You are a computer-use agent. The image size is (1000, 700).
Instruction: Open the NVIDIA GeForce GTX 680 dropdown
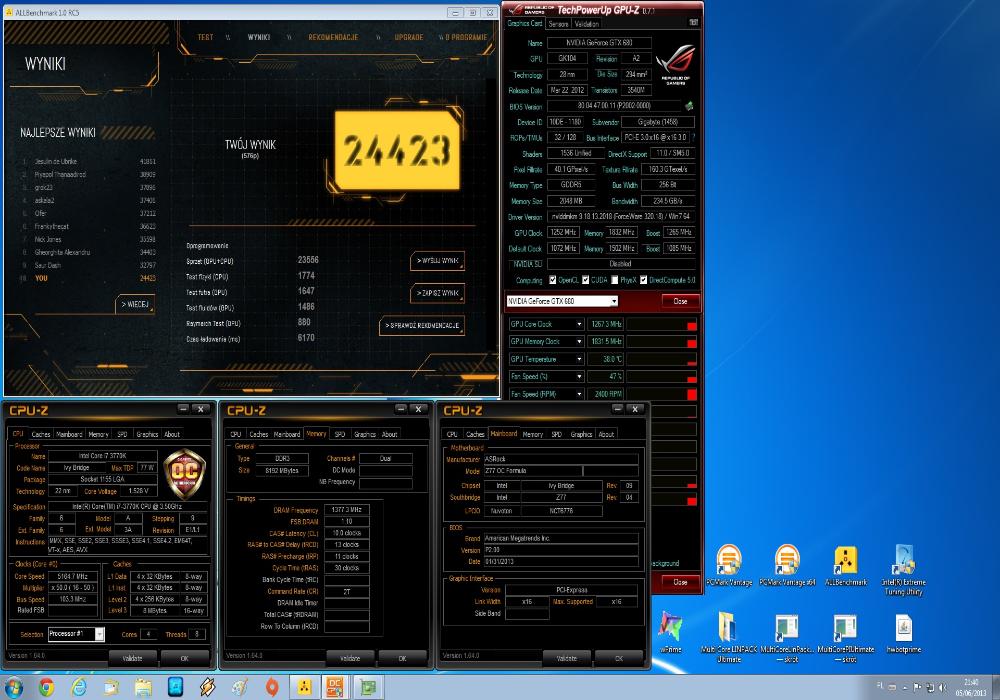point(562,301)
